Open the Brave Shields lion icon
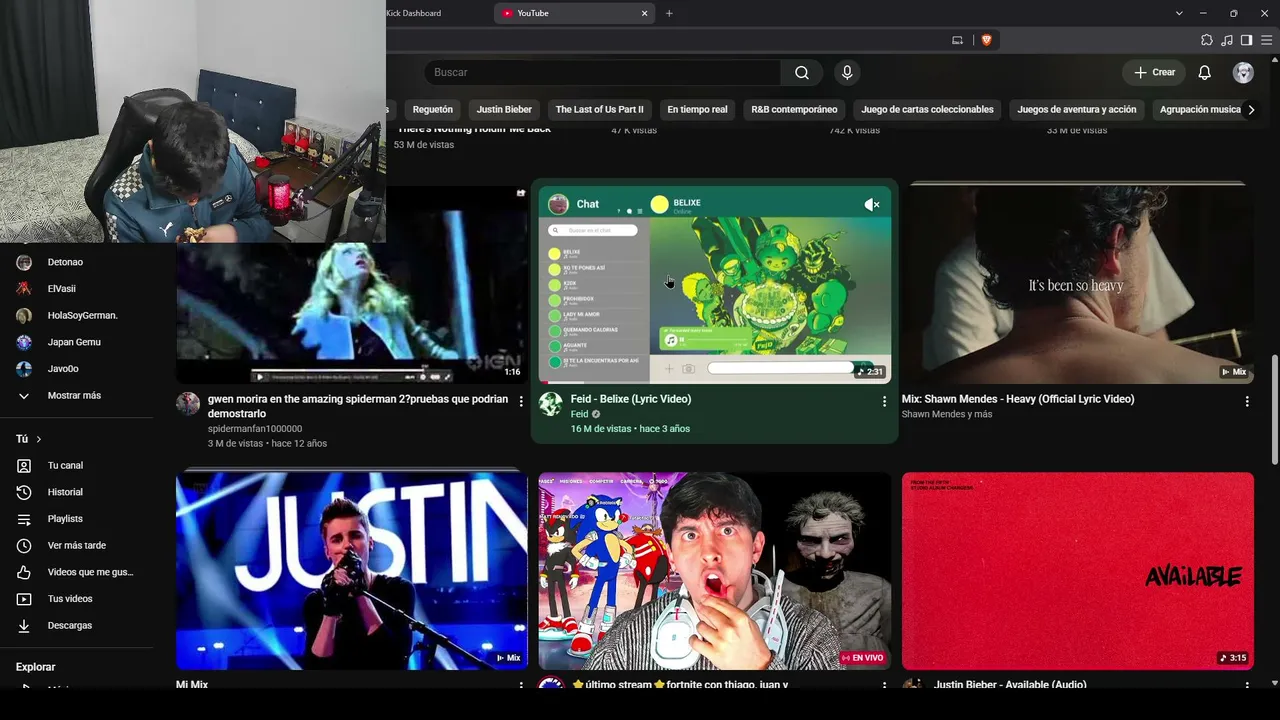This screenshot has height=720, width=1280. [986, 40]
